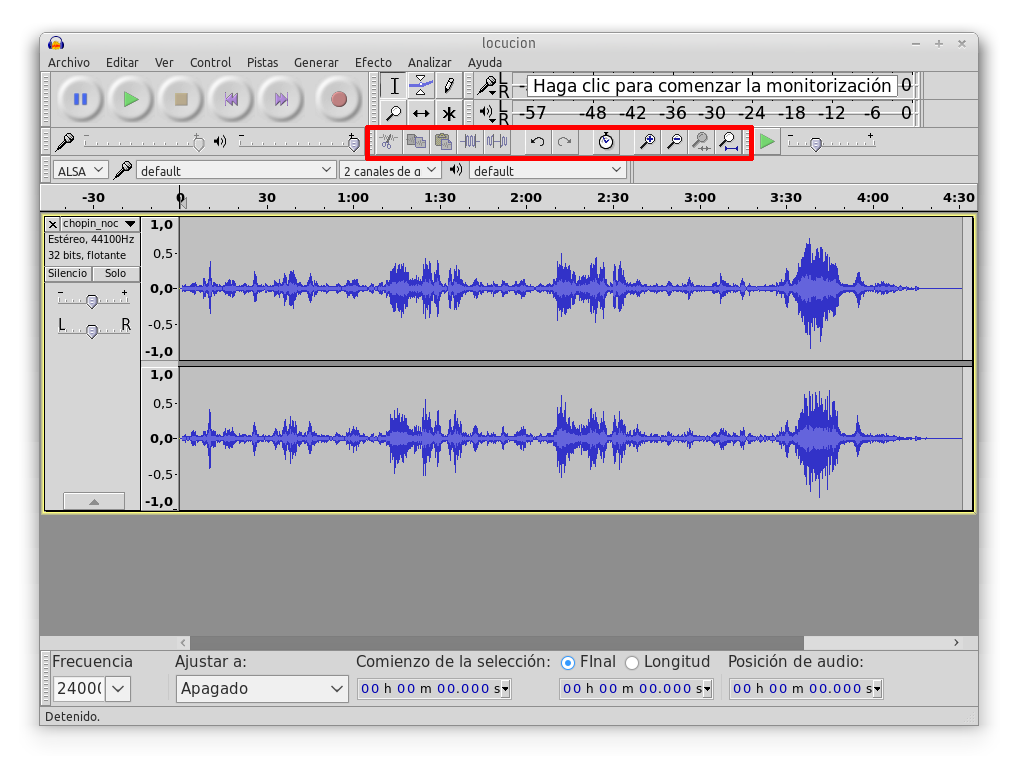
Task: Open the project Frecuencia rate dropdown
Action: 119,688
